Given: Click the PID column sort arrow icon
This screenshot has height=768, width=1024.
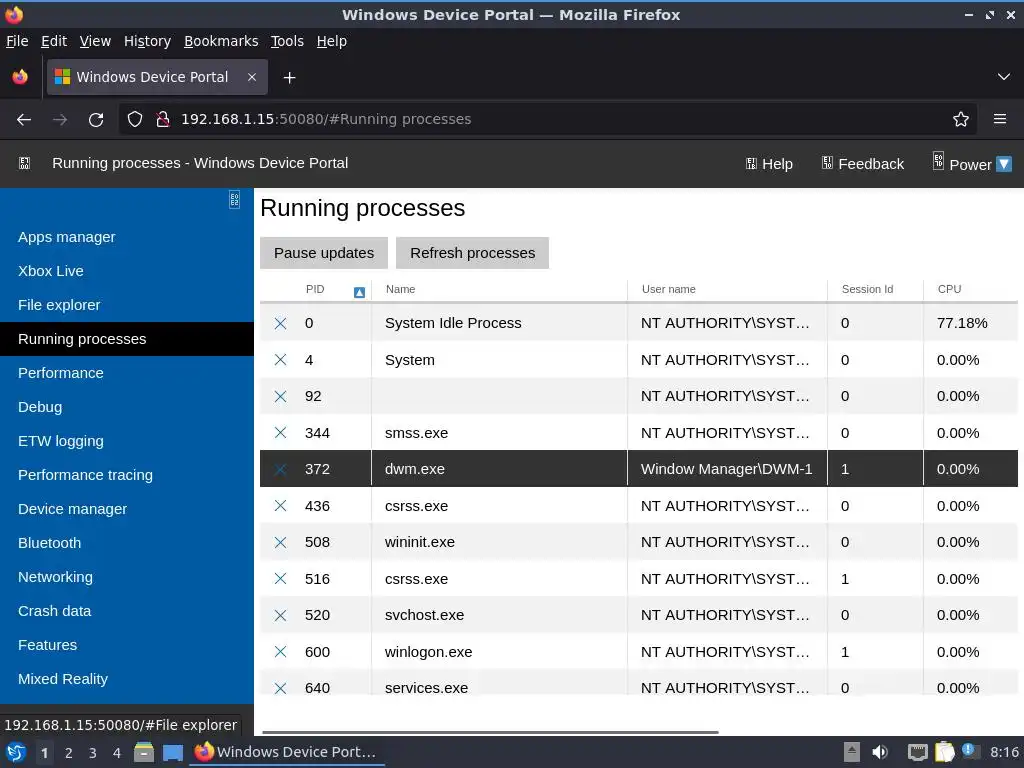Looking at the screenshot, I should (x=359, y=292).
